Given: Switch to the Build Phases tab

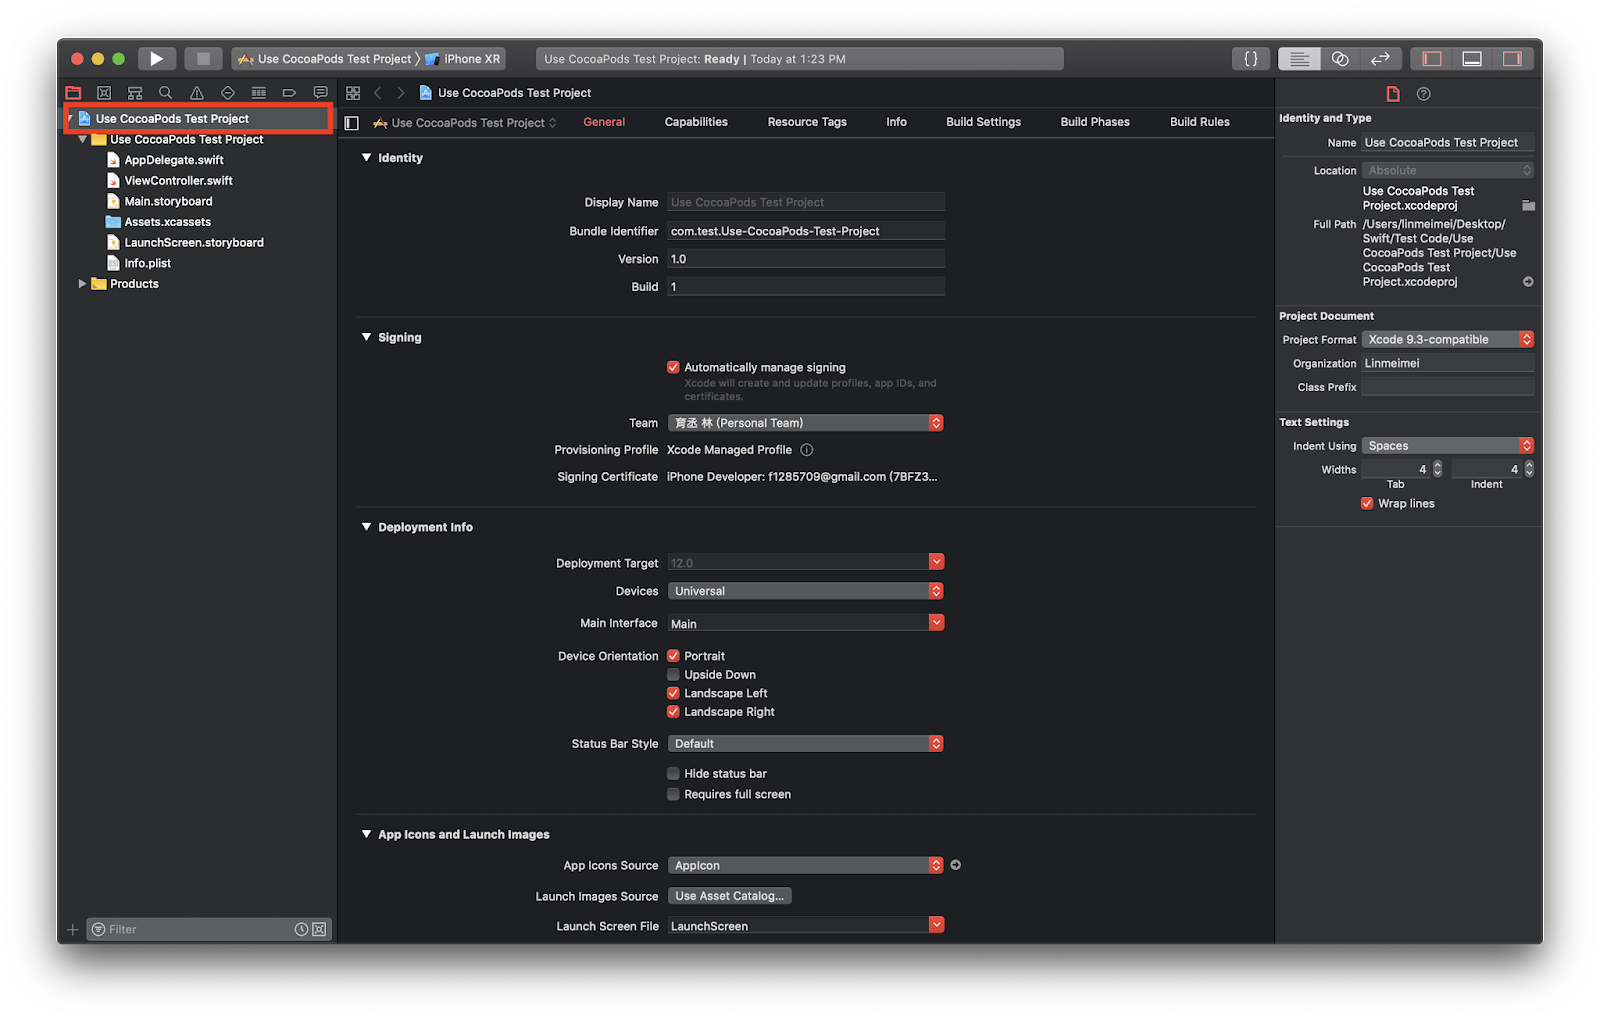Looking at the screenshot, I should (x=1095, y=122).
